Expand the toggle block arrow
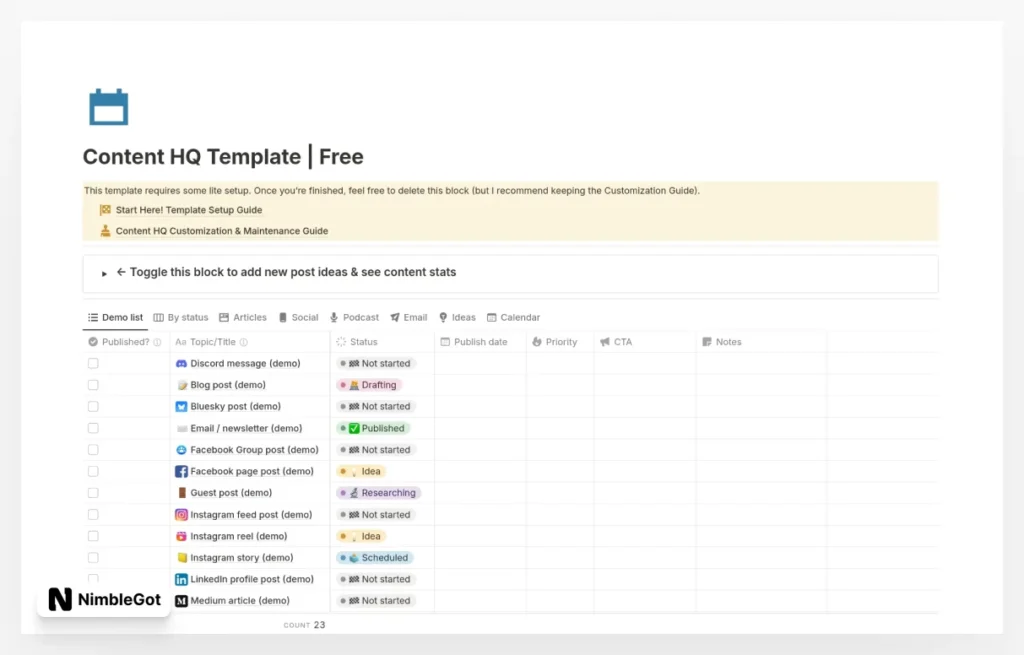This screenshot has height=655, width=1024. 104,274
